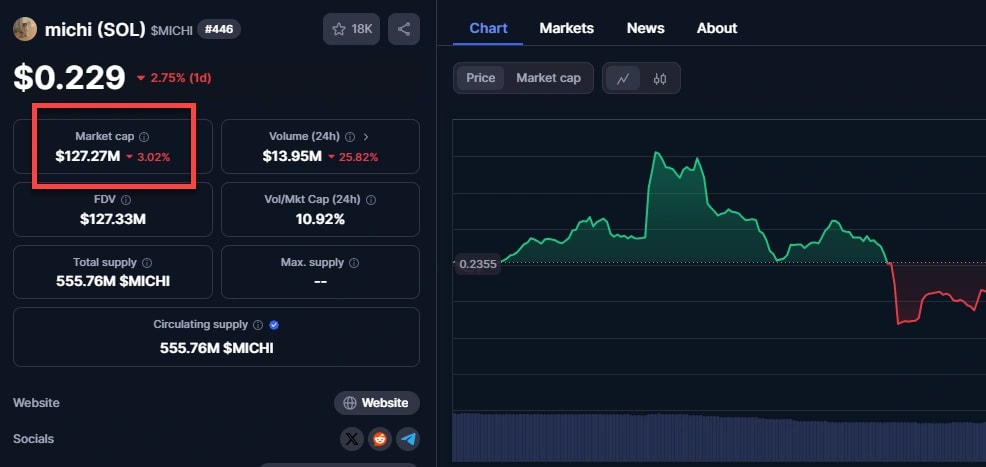Click the #446 rank badge
Screen dimensions: 986x467
218,29
